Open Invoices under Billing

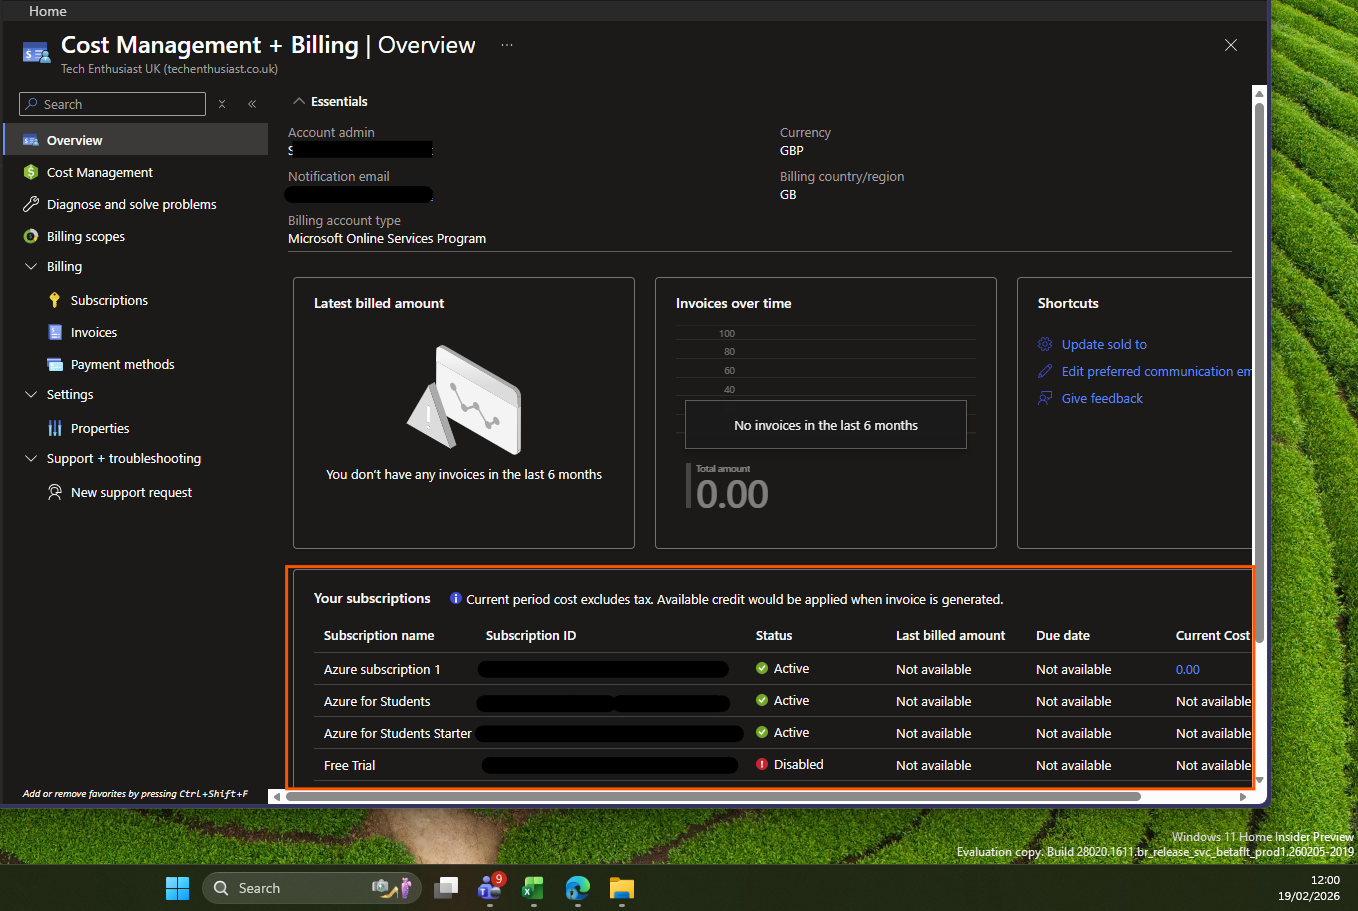click(x=94, y=332)
